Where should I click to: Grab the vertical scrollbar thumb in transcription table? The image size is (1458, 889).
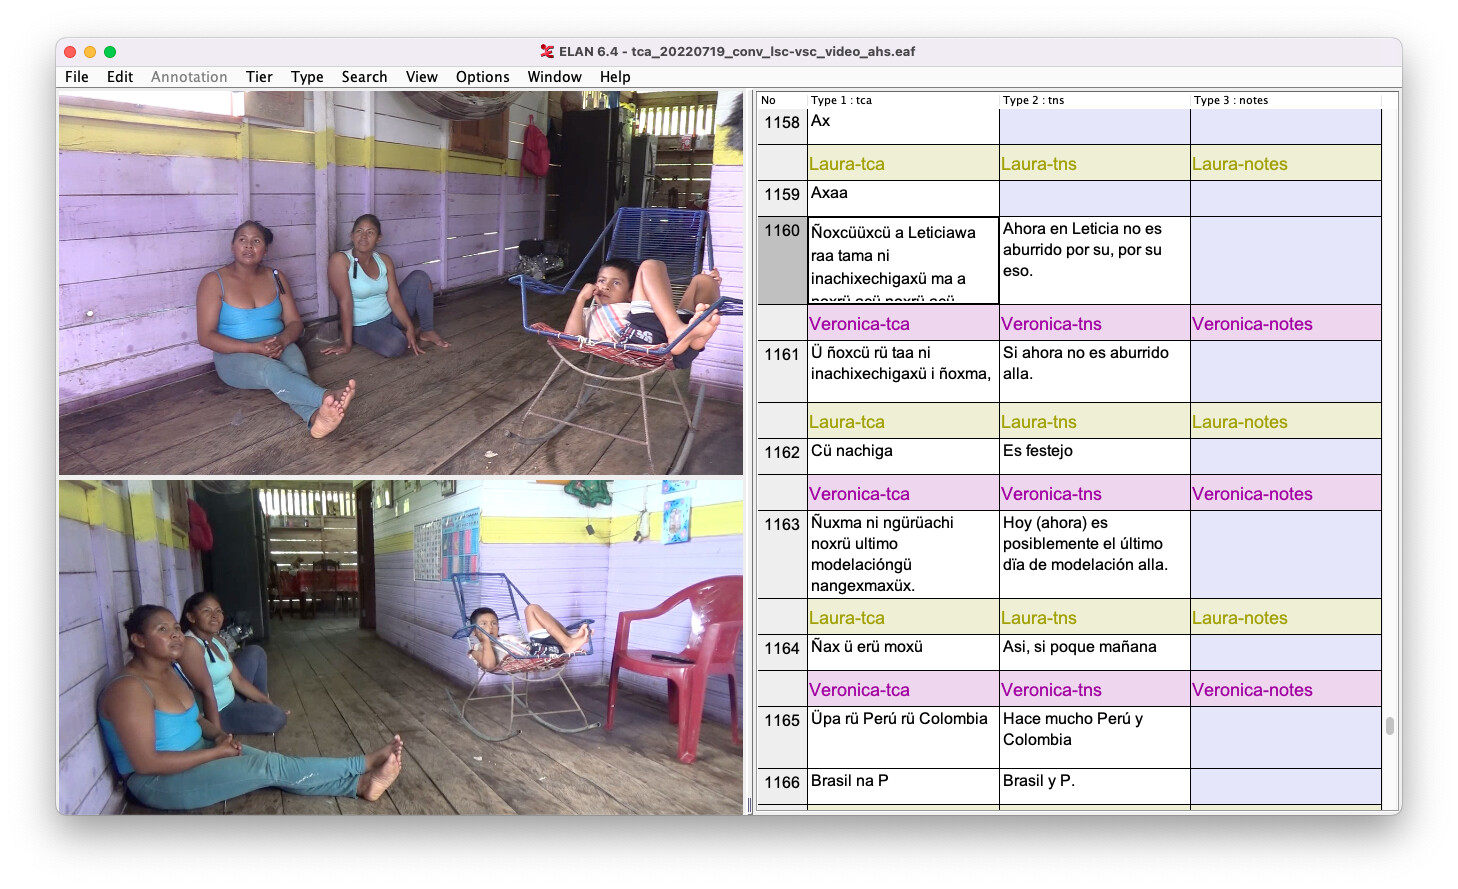1389,726
